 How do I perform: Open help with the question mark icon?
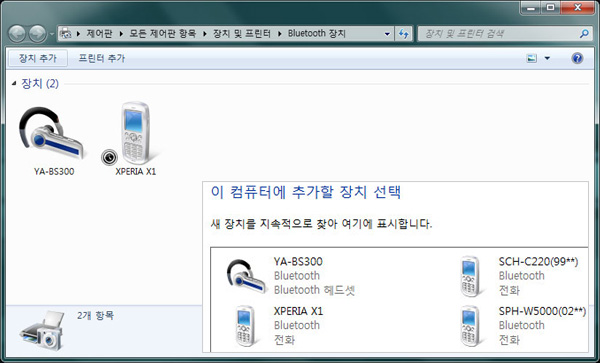point(577,58)
